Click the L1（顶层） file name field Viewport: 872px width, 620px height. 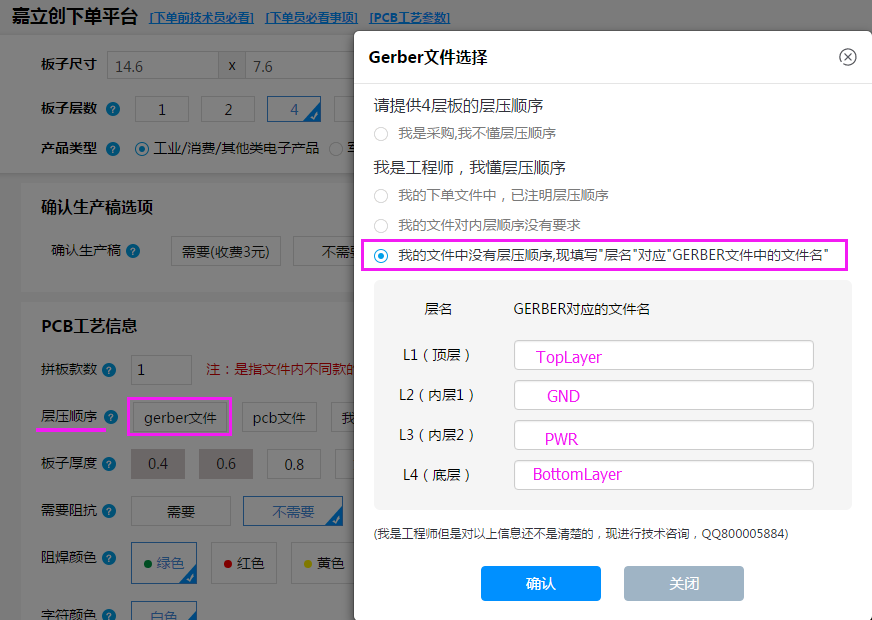point(664,356)
